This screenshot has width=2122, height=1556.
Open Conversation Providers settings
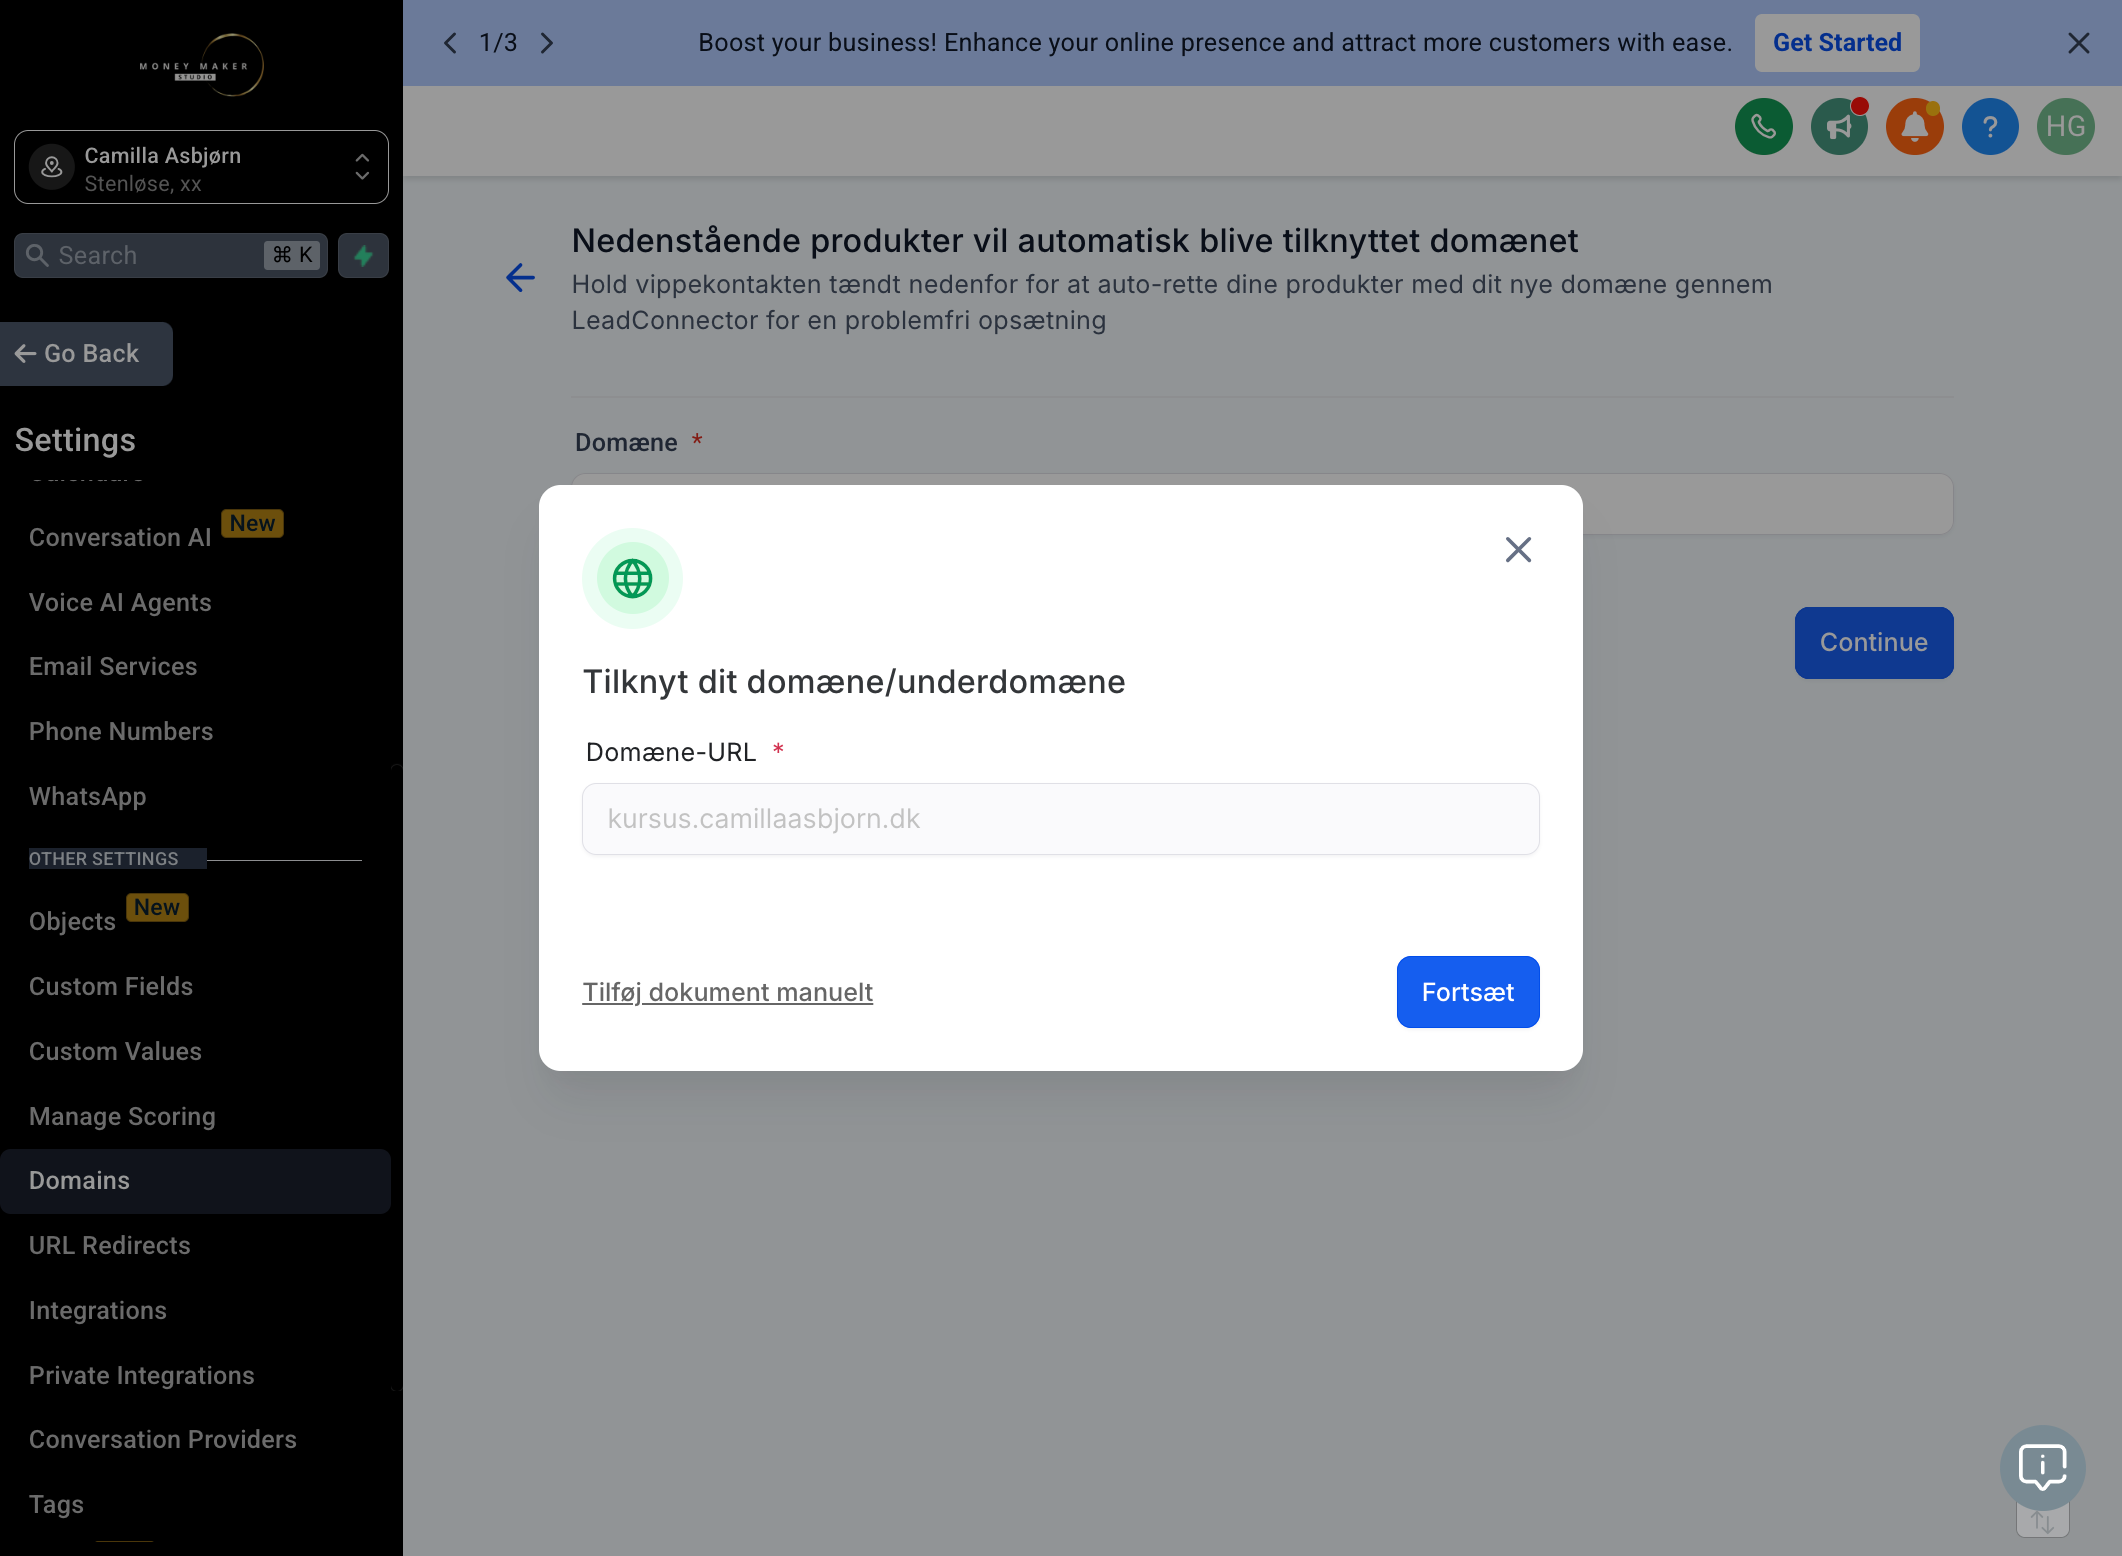tap(163, 1440)
